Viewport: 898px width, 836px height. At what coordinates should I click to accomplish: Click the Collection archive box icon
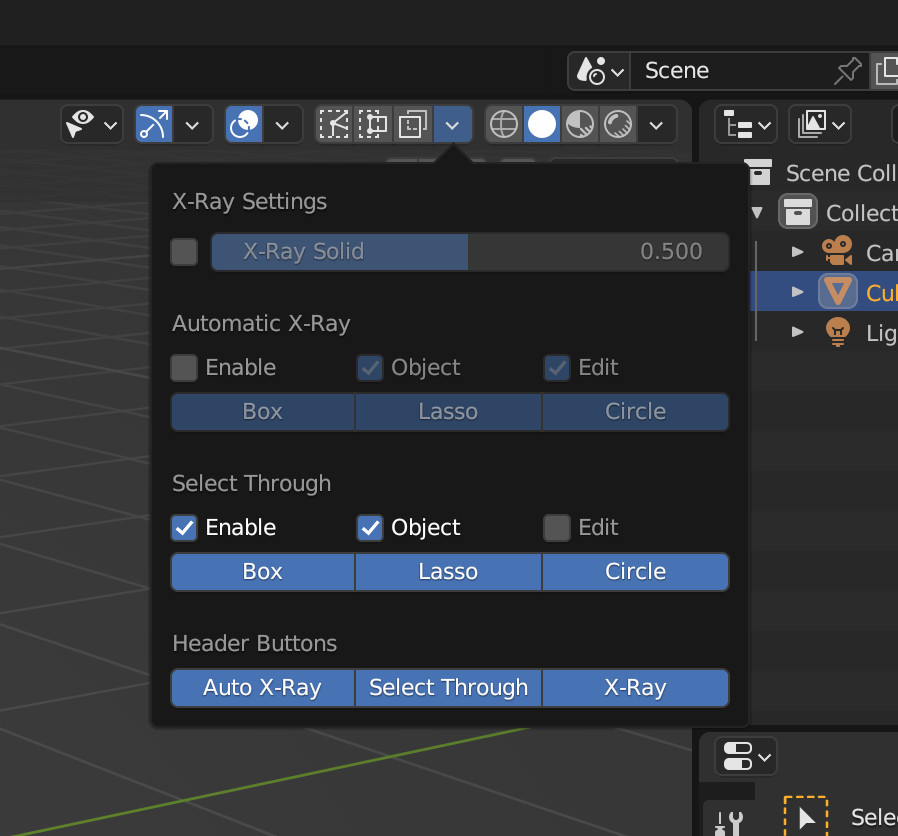(x=798, y=212)
